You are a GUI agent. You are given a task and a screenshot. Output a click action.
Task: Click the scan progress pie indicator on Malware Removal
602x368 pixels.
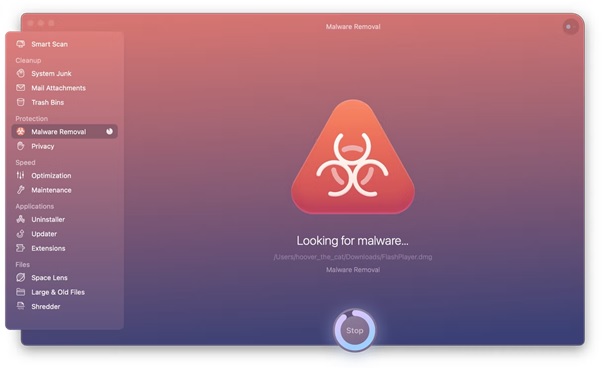[109, 131]
